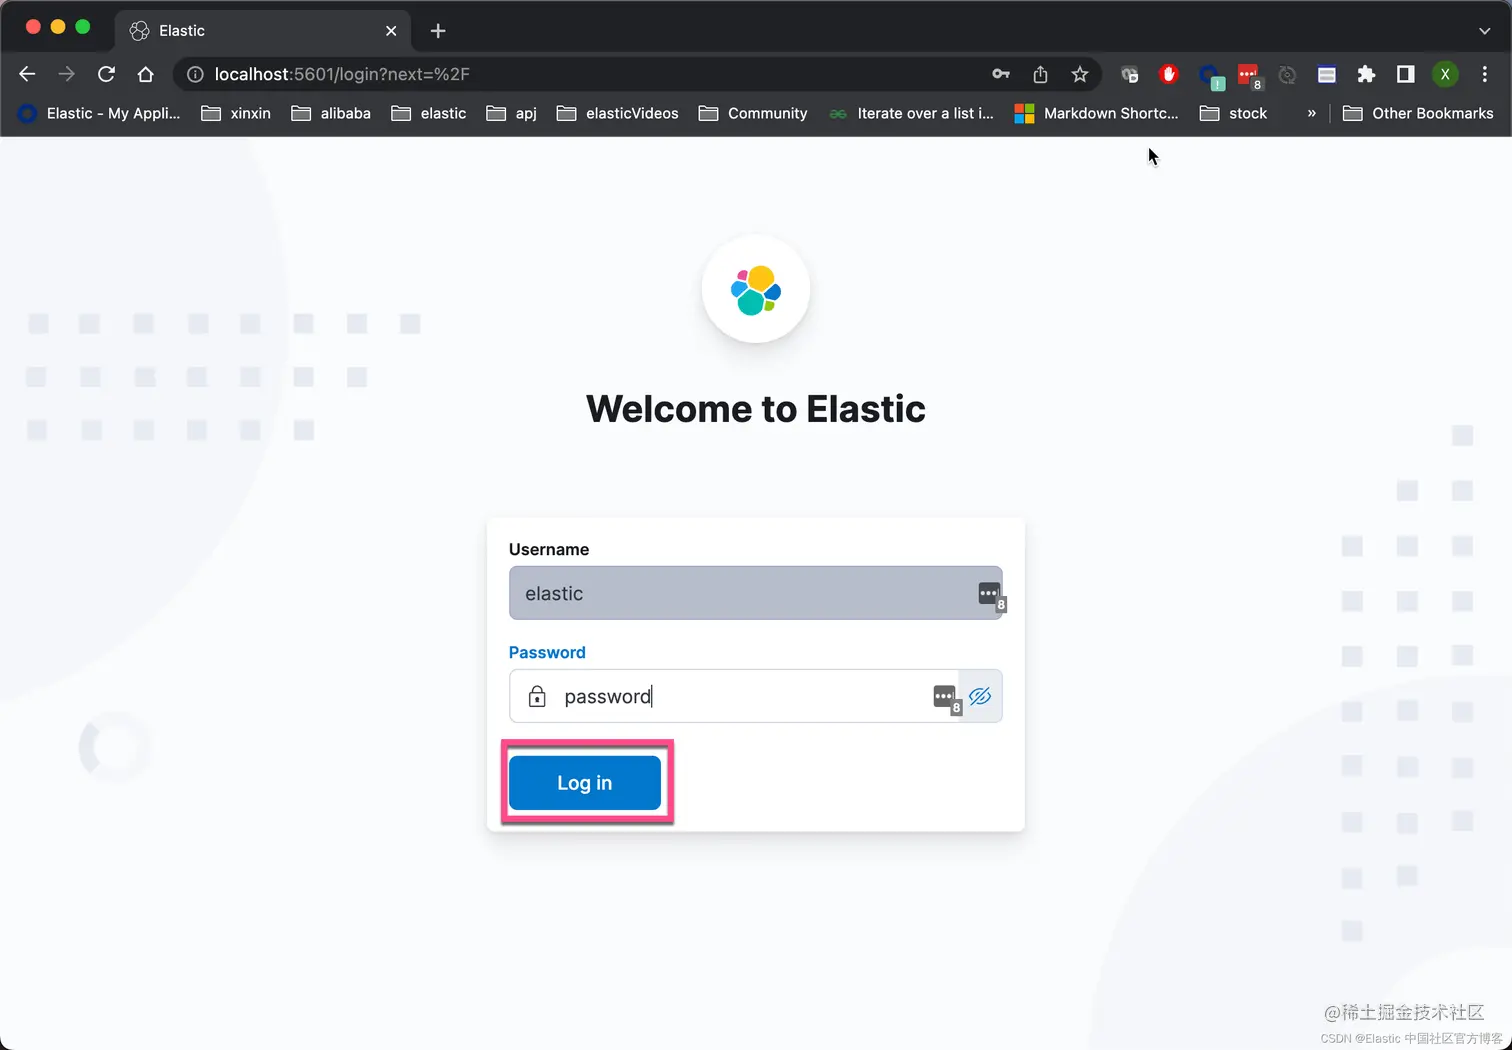1512x1050 pixels.
Task: Reload the current page
Action: coord(106,74)
